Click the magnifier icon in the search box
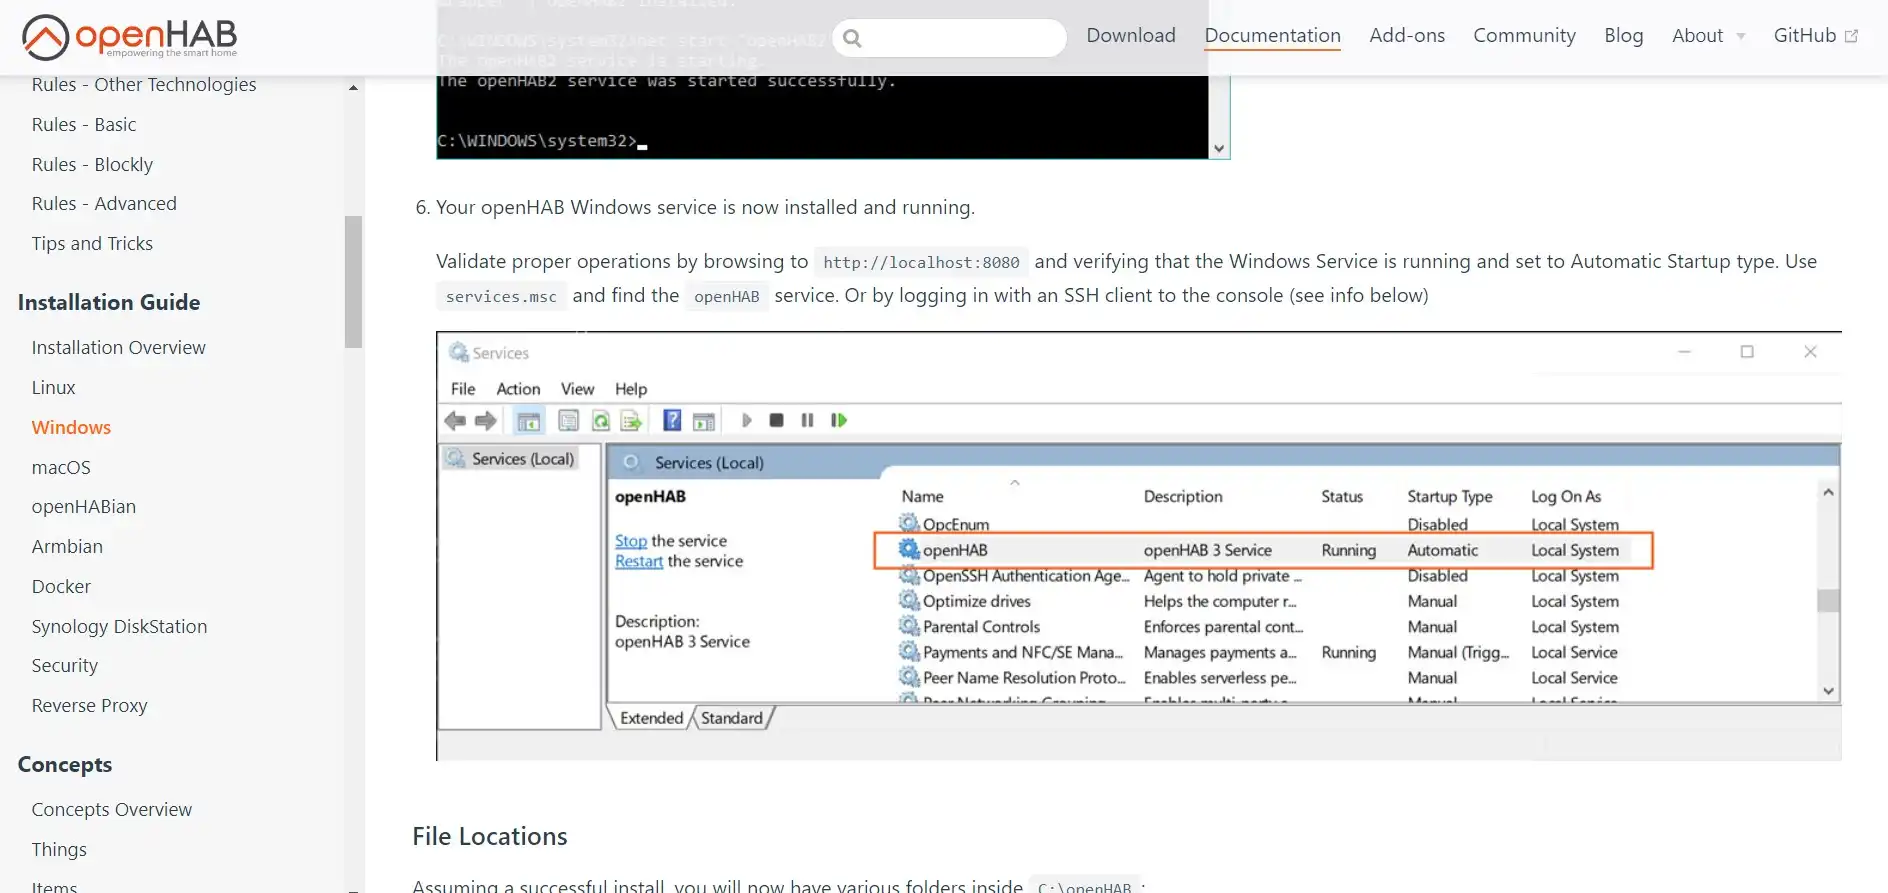The height and width of the screenshot is (893, 1888). click(x=852, y=39)
